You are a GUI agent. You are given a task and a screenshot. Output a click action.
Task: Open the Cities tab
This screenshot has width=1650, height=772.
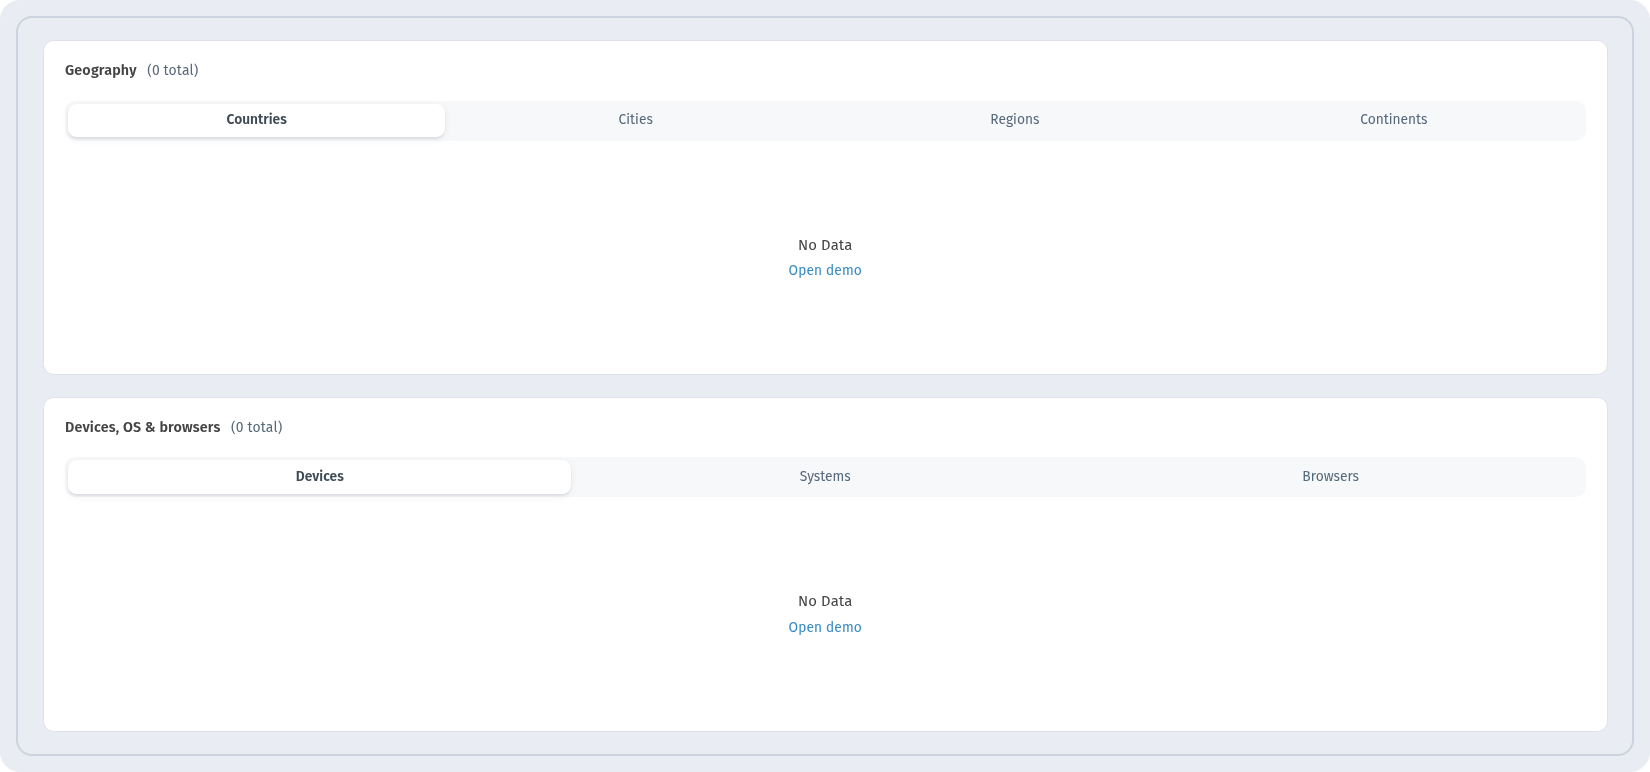tap(635, 120)
